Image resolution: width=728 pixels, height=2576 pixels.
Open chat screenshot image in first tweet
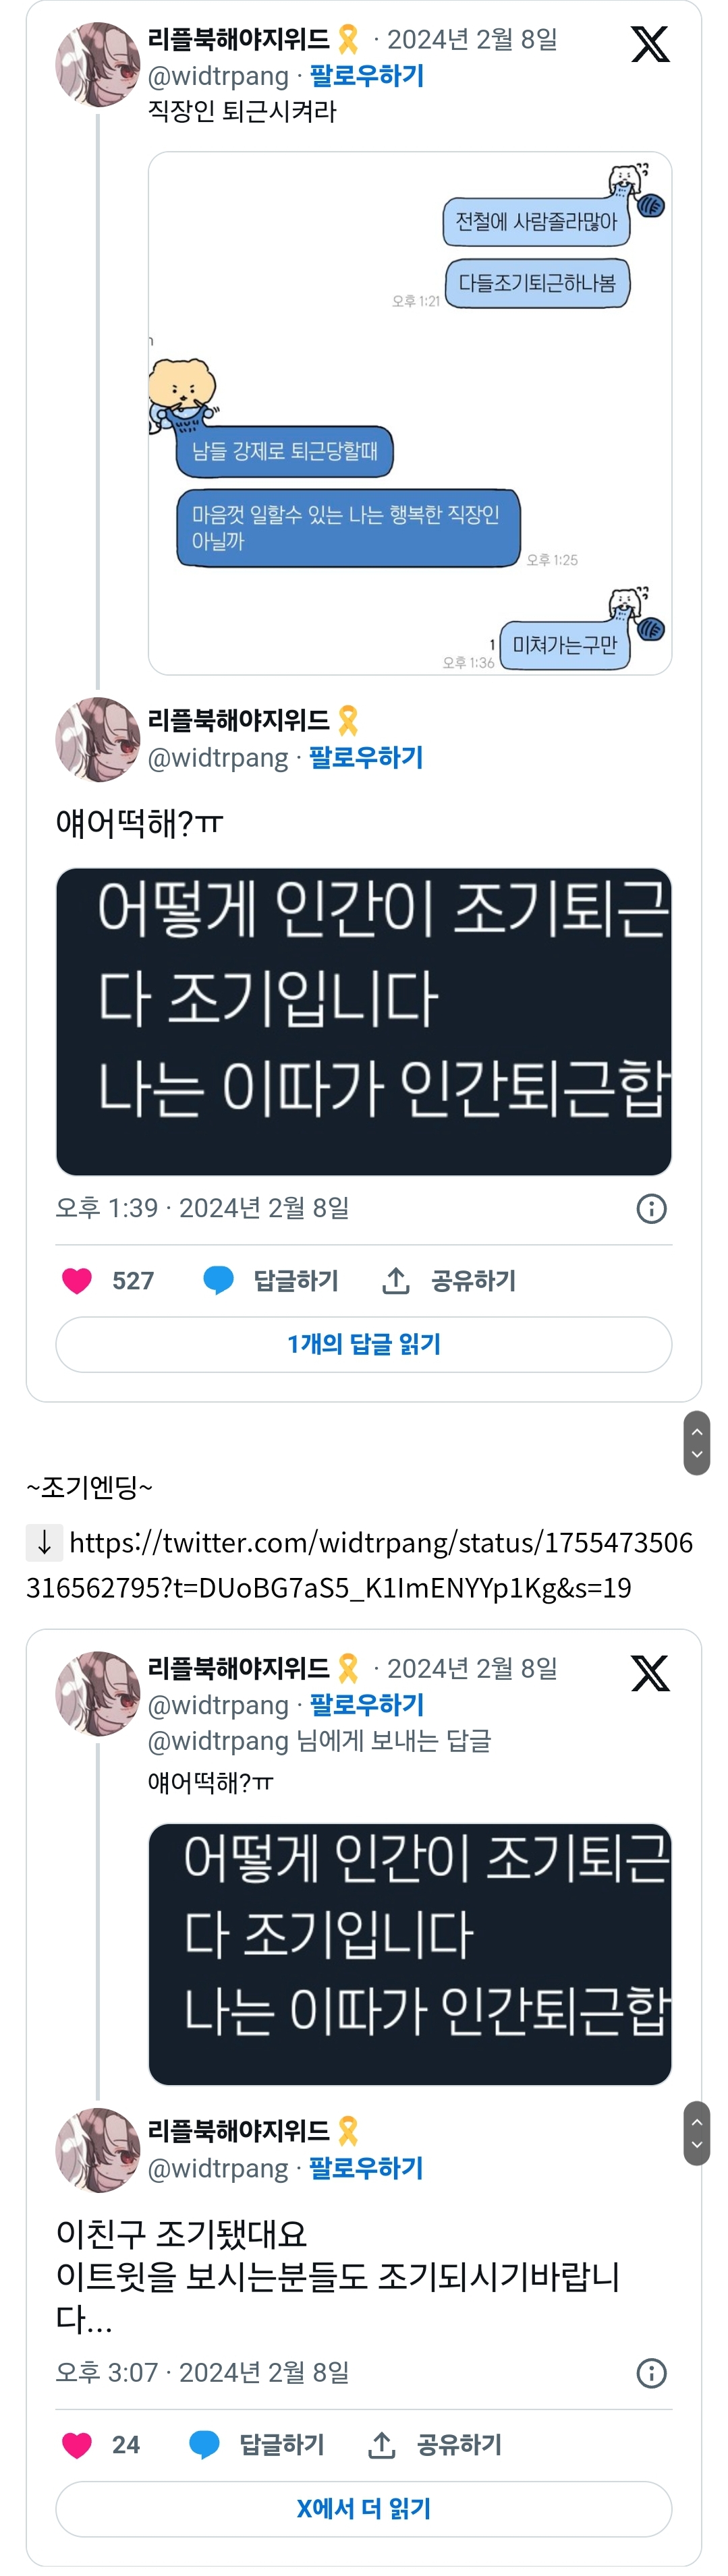click(410, 413)
